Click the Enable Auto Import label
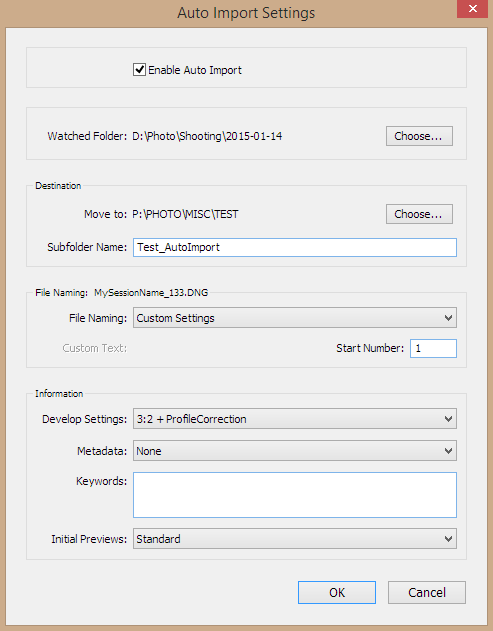 [x=195, y=70]
